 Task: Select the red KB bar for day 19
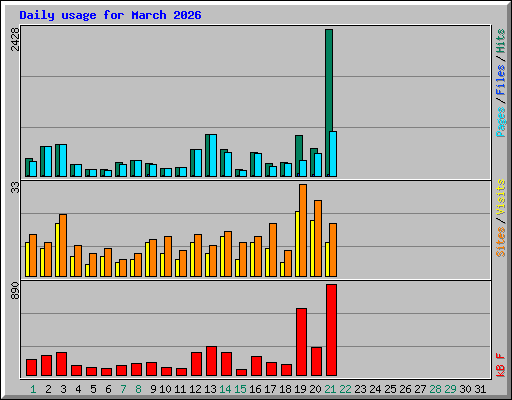click(x=301, y=342)
